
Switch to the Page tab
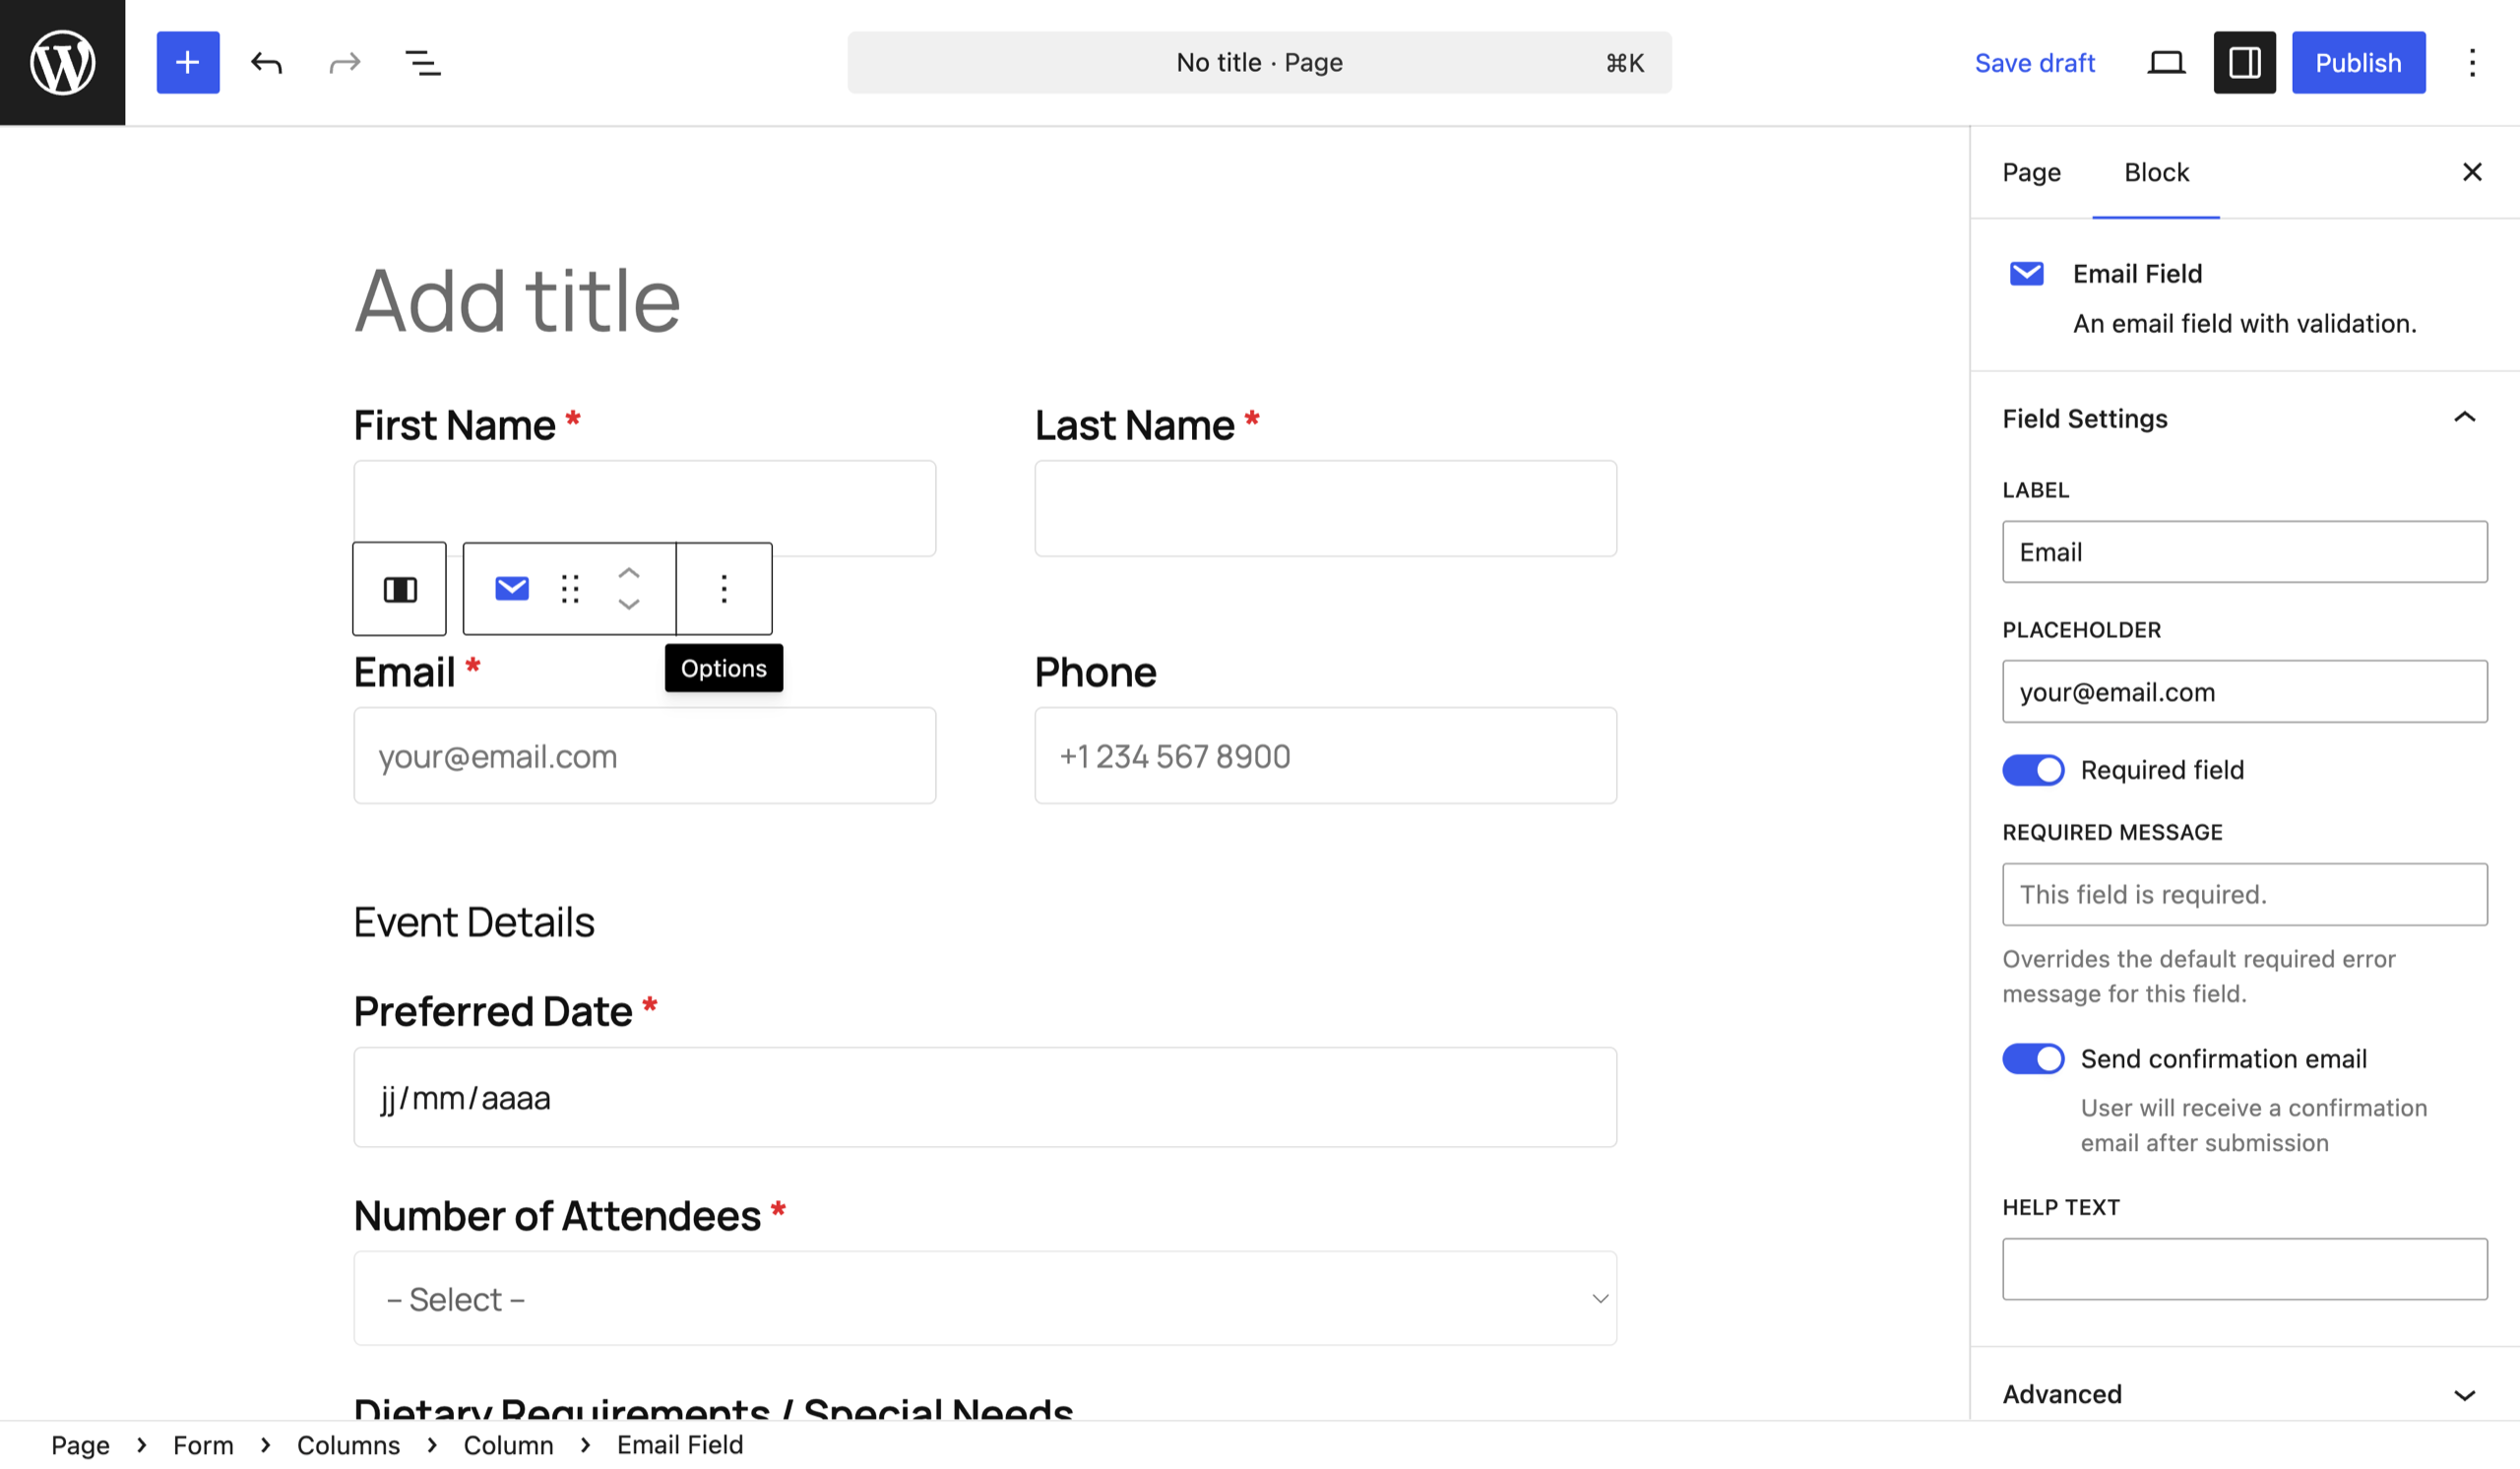(2031, 173)
